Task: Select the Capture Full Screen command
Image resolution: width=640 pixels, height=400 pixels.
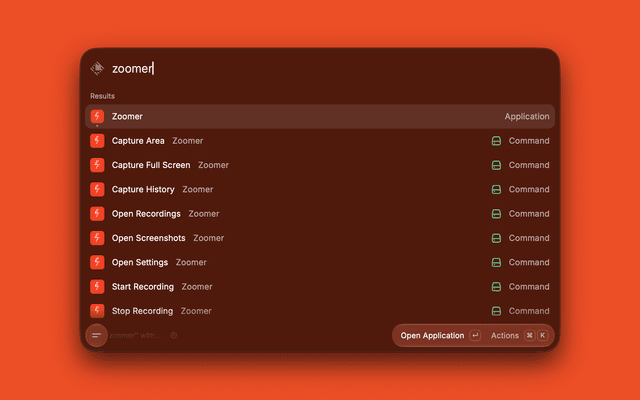Action: (x=320, y=165)
